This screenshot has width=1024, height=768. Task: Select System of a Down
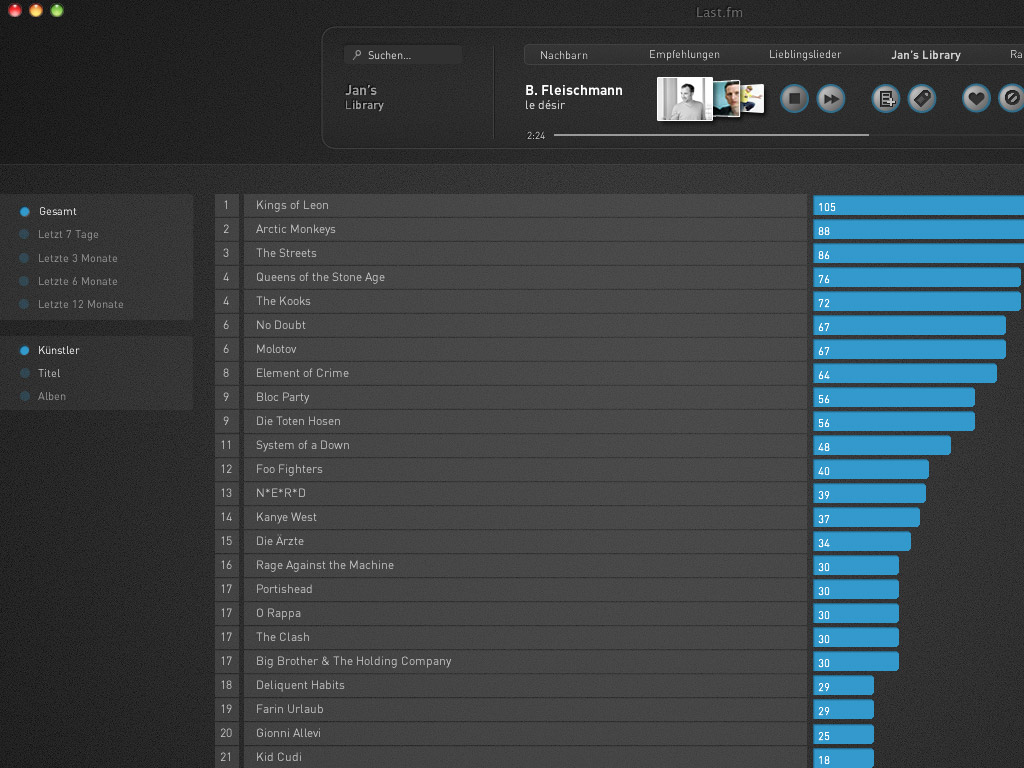pos(525,445)
